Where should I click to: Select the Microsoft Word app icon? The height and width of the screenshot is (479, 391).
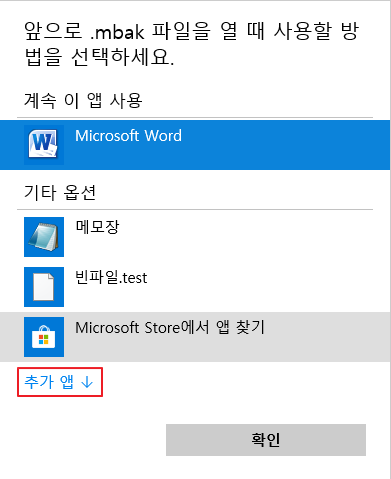click(x=44, y=145)
